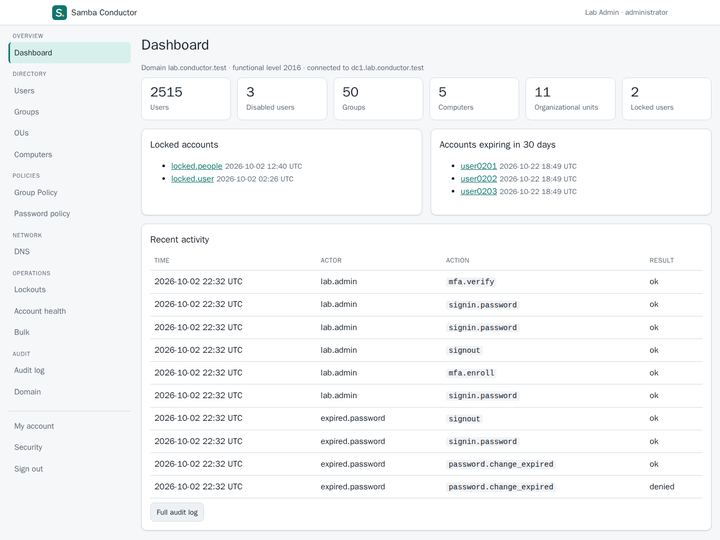Click the 11 Organizational units card
720x540 pixels.
570,99
